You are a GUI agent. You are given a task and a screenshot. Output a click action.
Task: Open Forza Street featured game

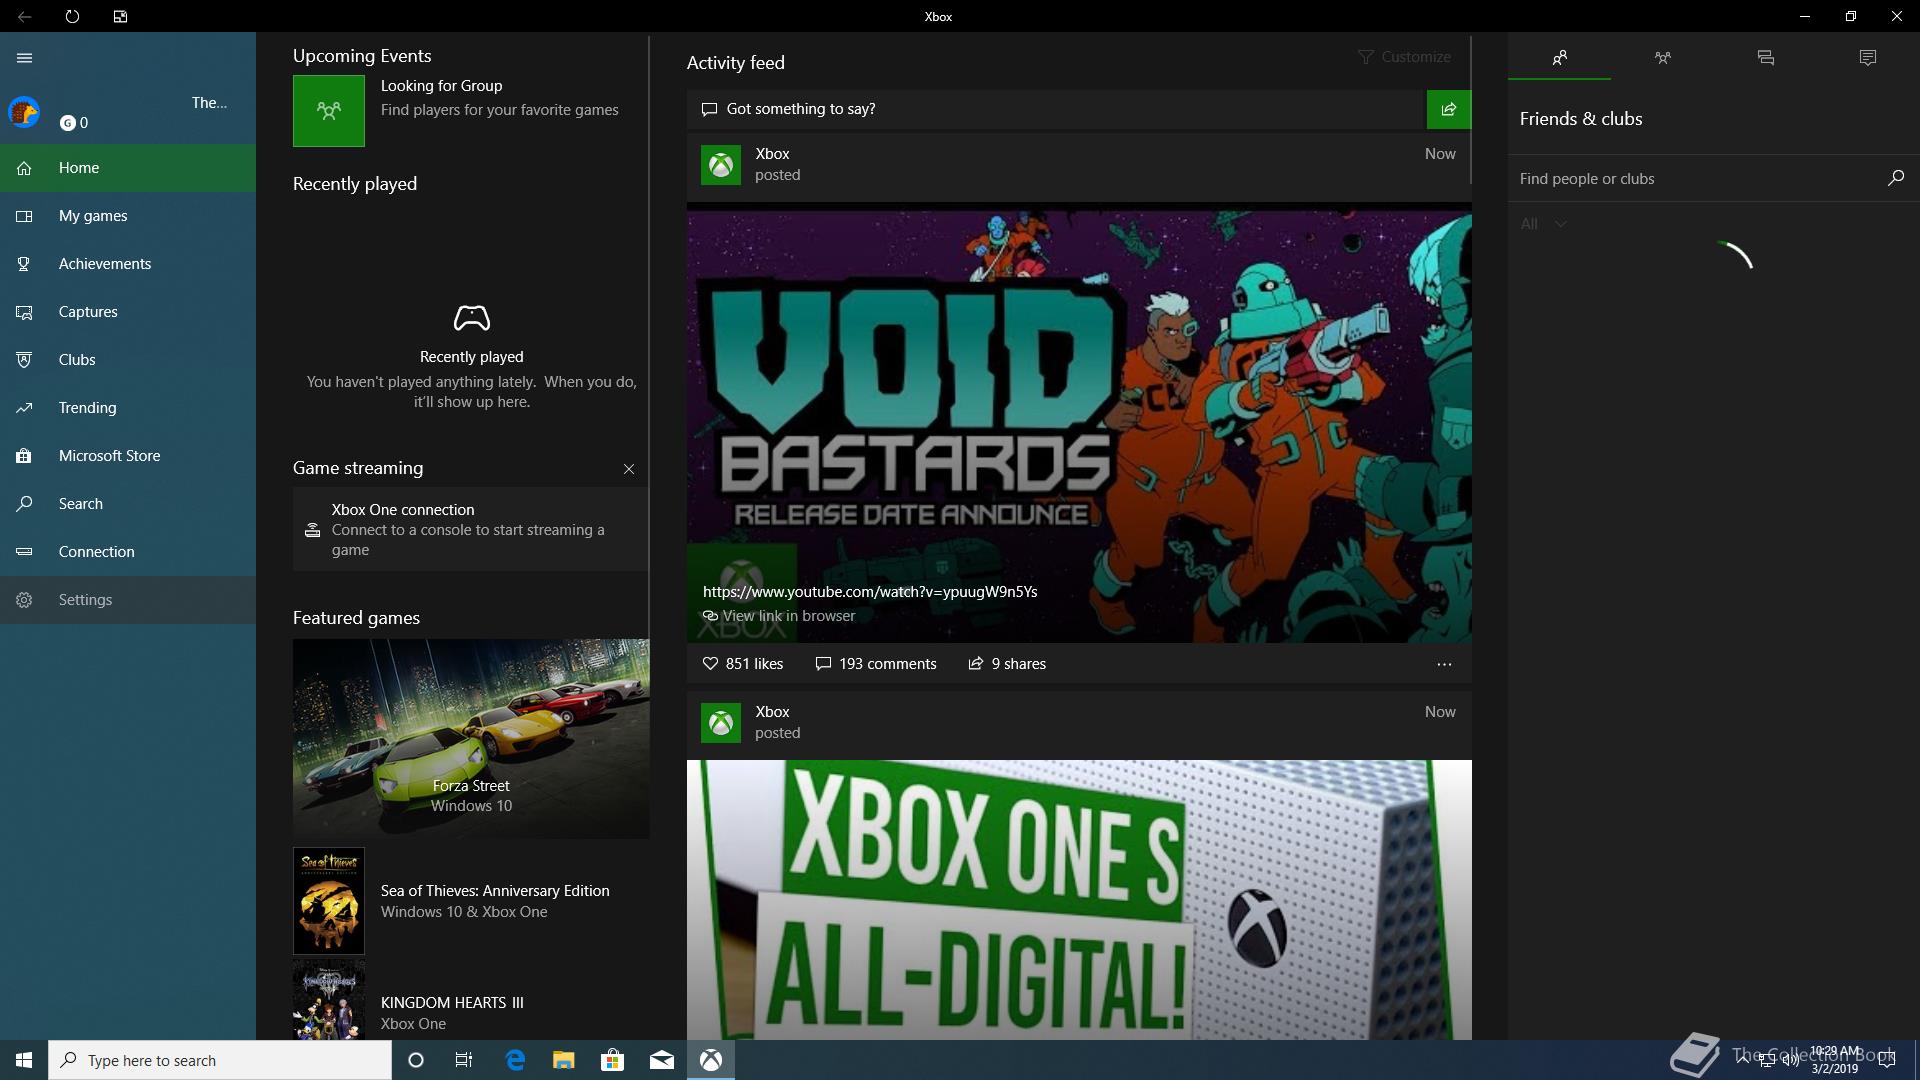pyautogui.click(x=471, y=739)
